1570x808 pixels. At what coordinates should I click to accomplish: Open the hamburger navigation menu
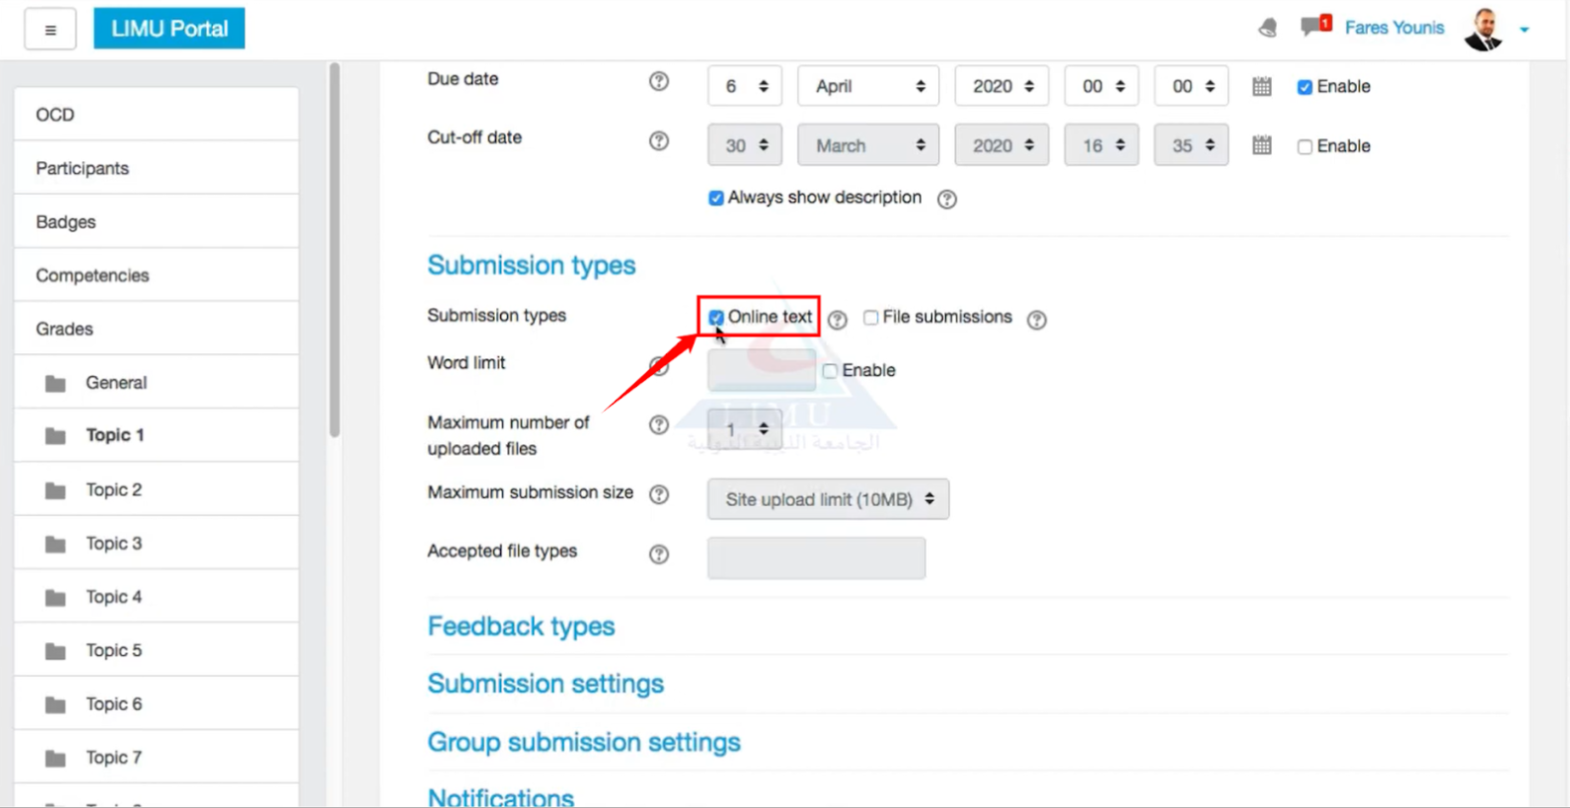pyautogui.click(x=50, y=29)
